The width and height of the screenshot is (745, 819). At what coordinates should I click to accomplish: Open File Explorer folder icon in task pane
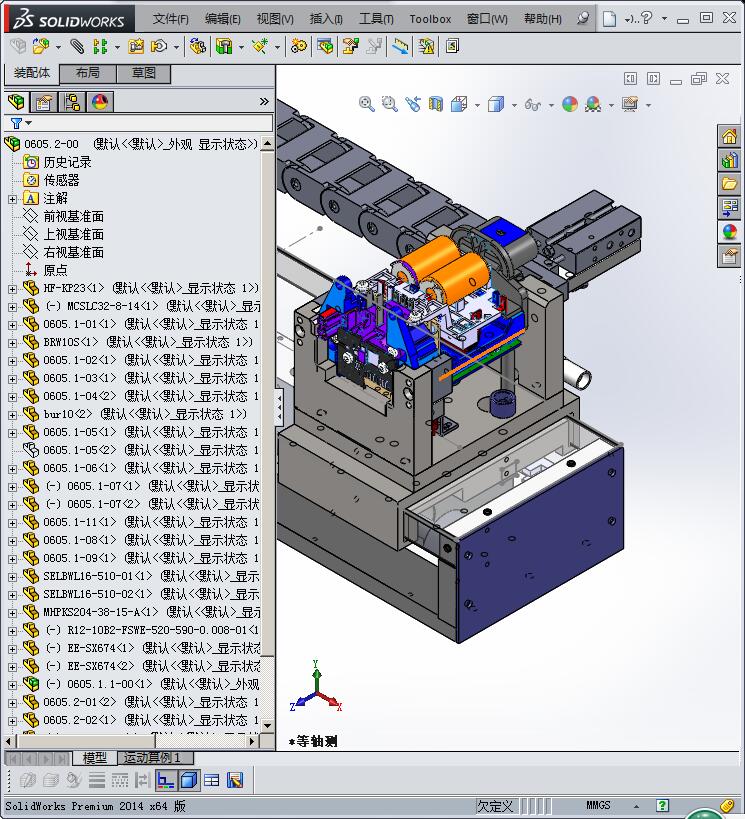[729, 183]
